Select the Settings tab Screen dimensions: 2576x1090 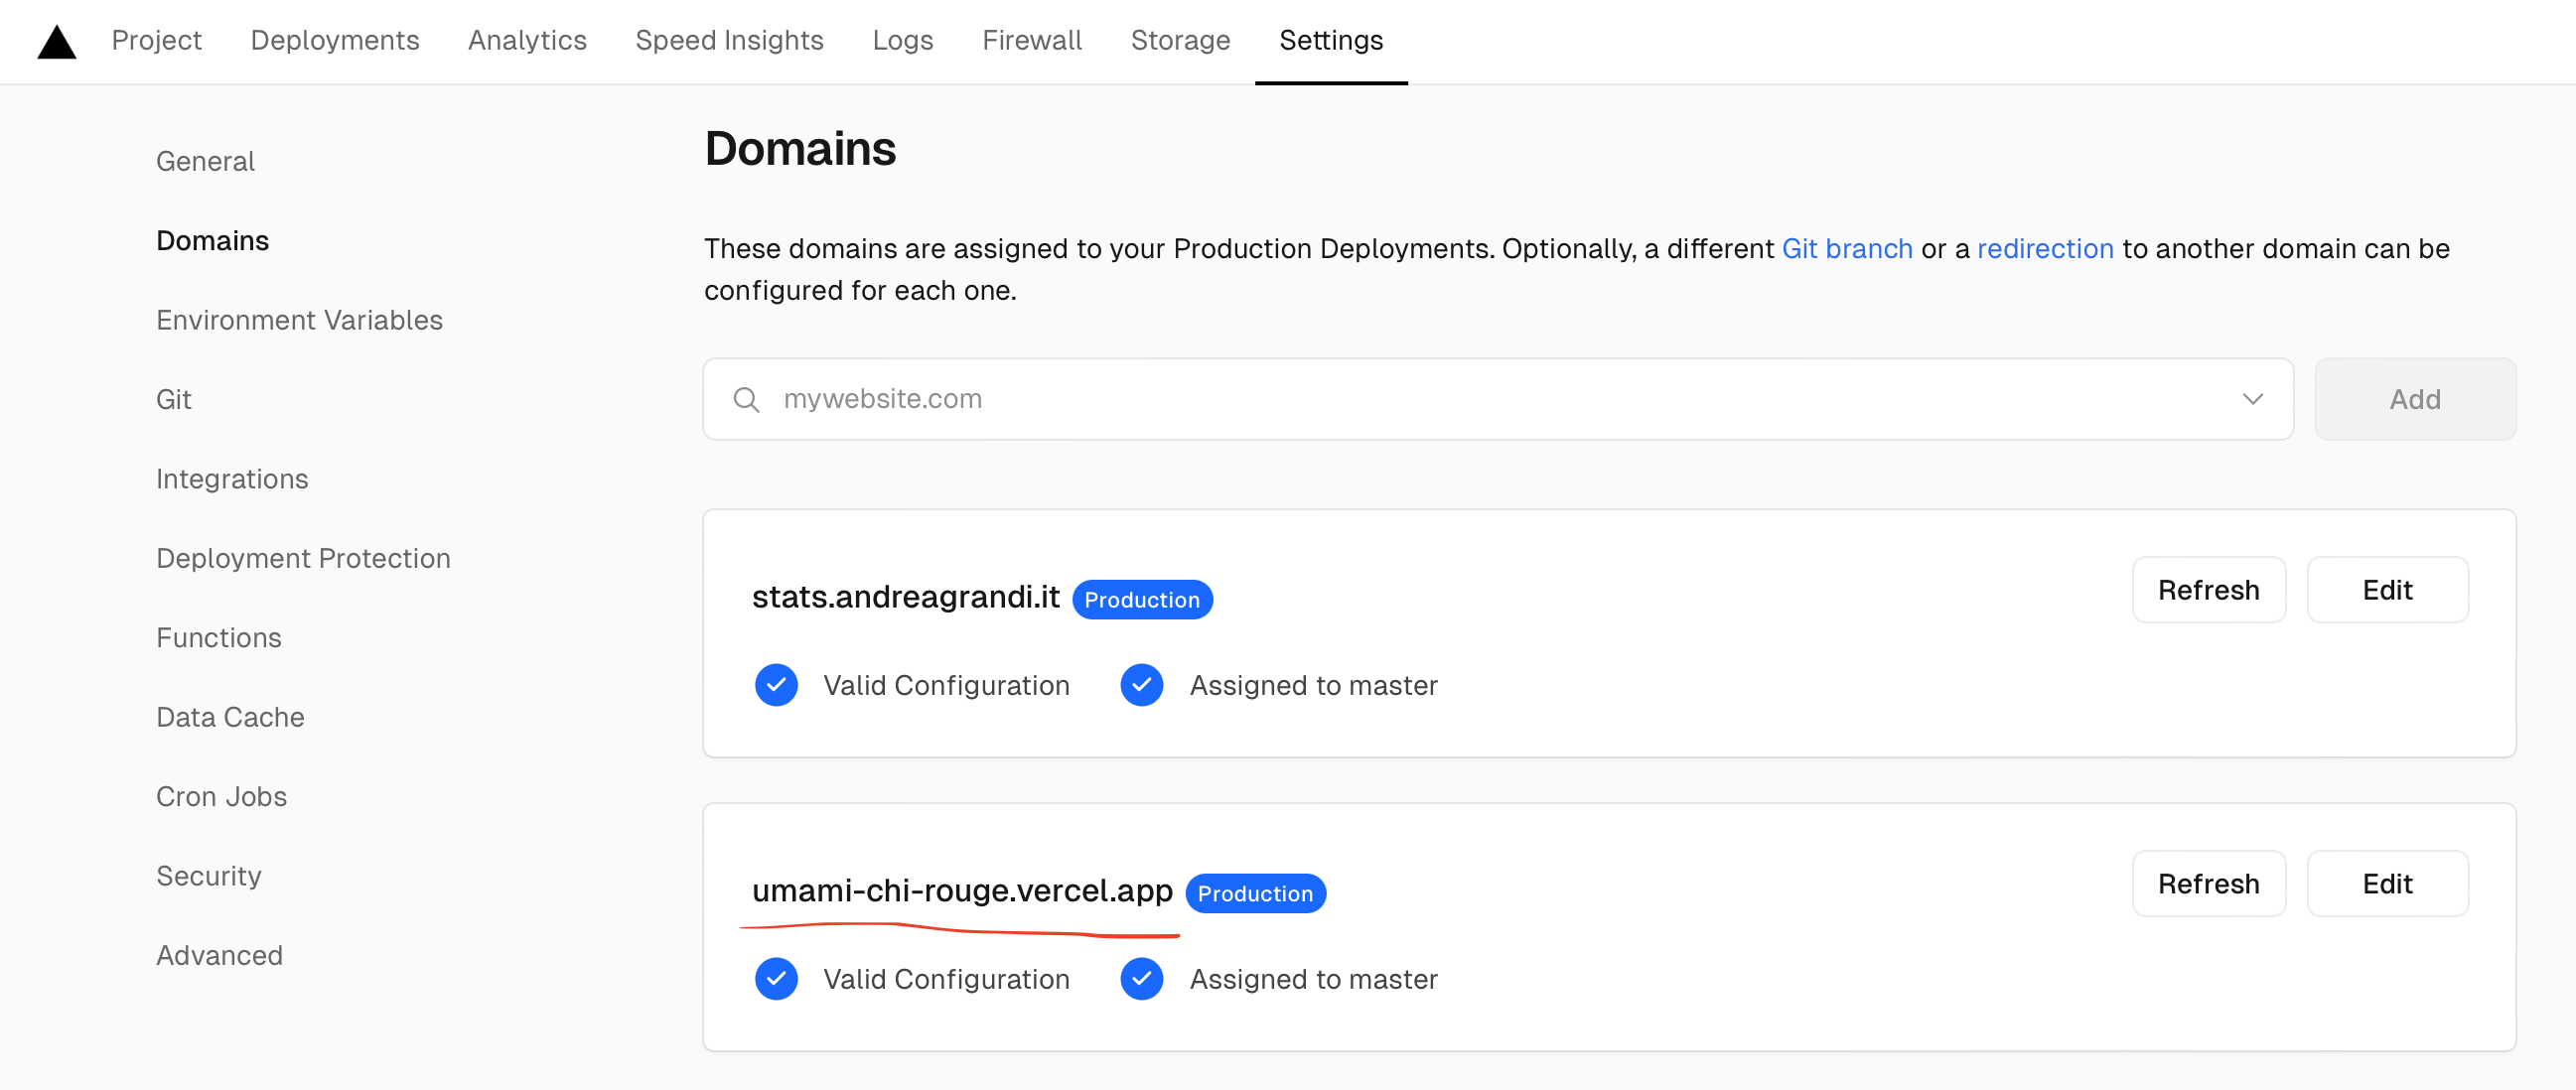[1331, 40]
